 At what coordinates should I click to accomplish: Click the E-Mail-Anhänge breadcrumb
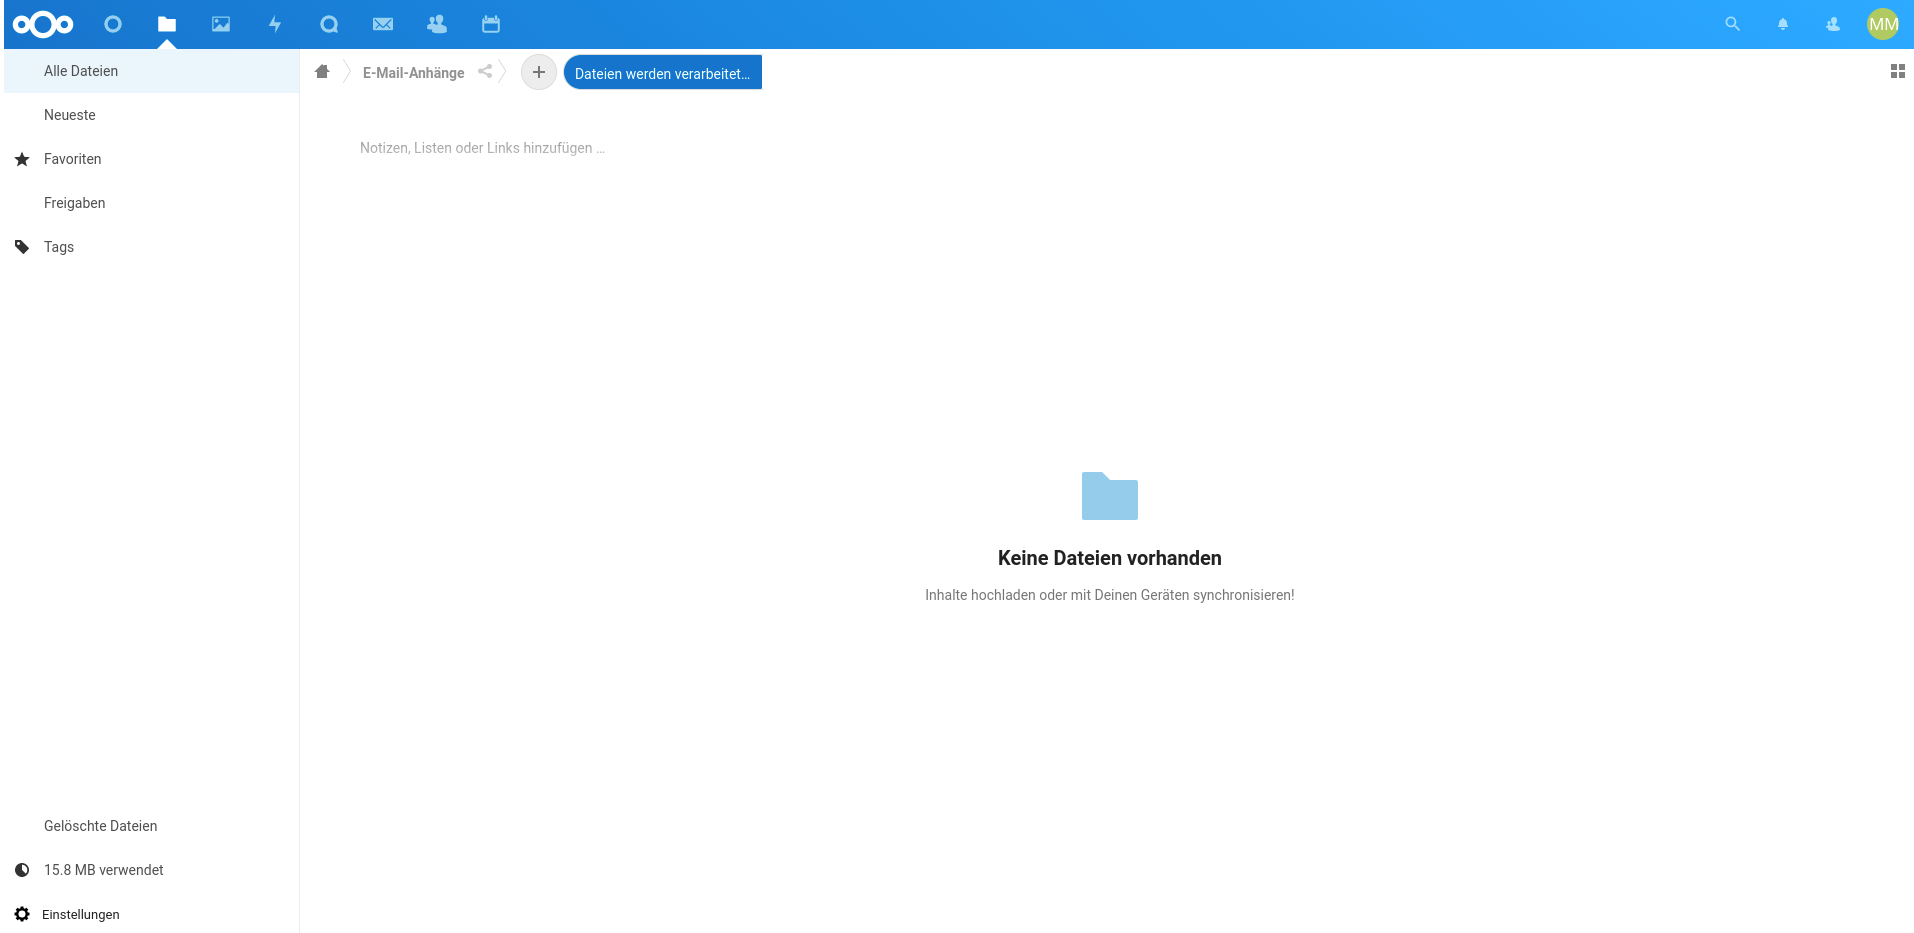(x=414, y=73)
